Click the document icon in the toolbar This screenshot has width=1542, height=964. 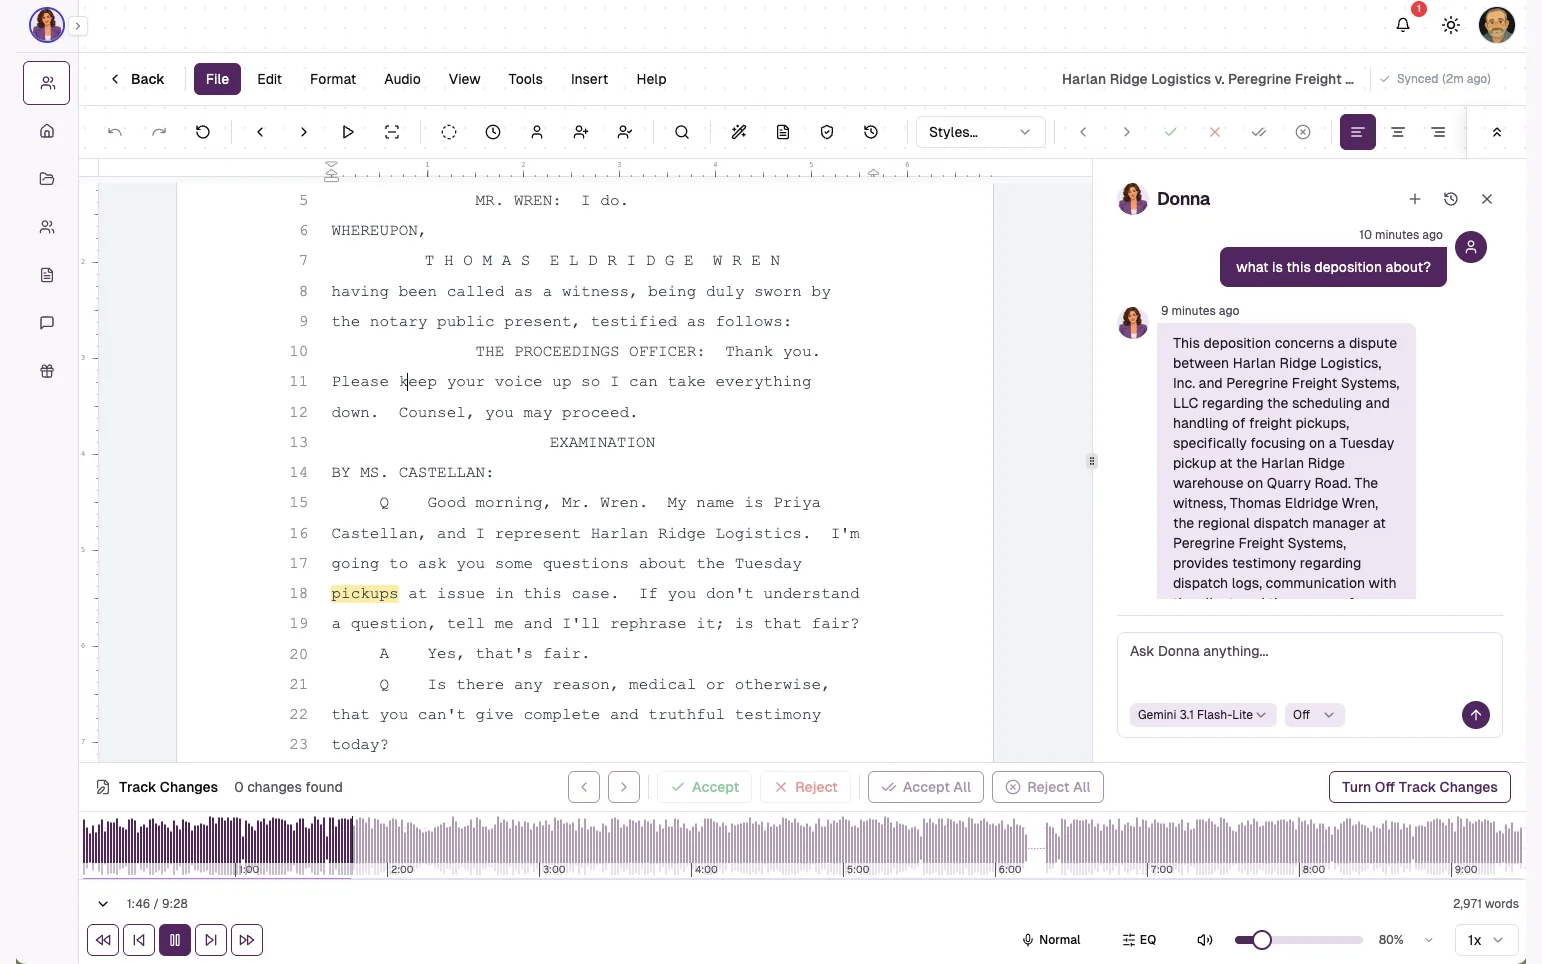(783, 132)
